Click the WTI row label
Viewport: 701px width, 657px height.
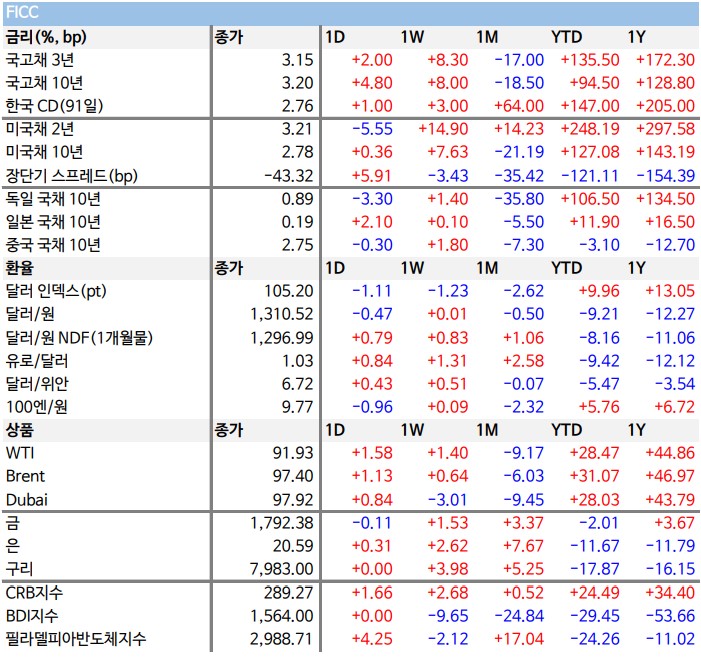20,453
